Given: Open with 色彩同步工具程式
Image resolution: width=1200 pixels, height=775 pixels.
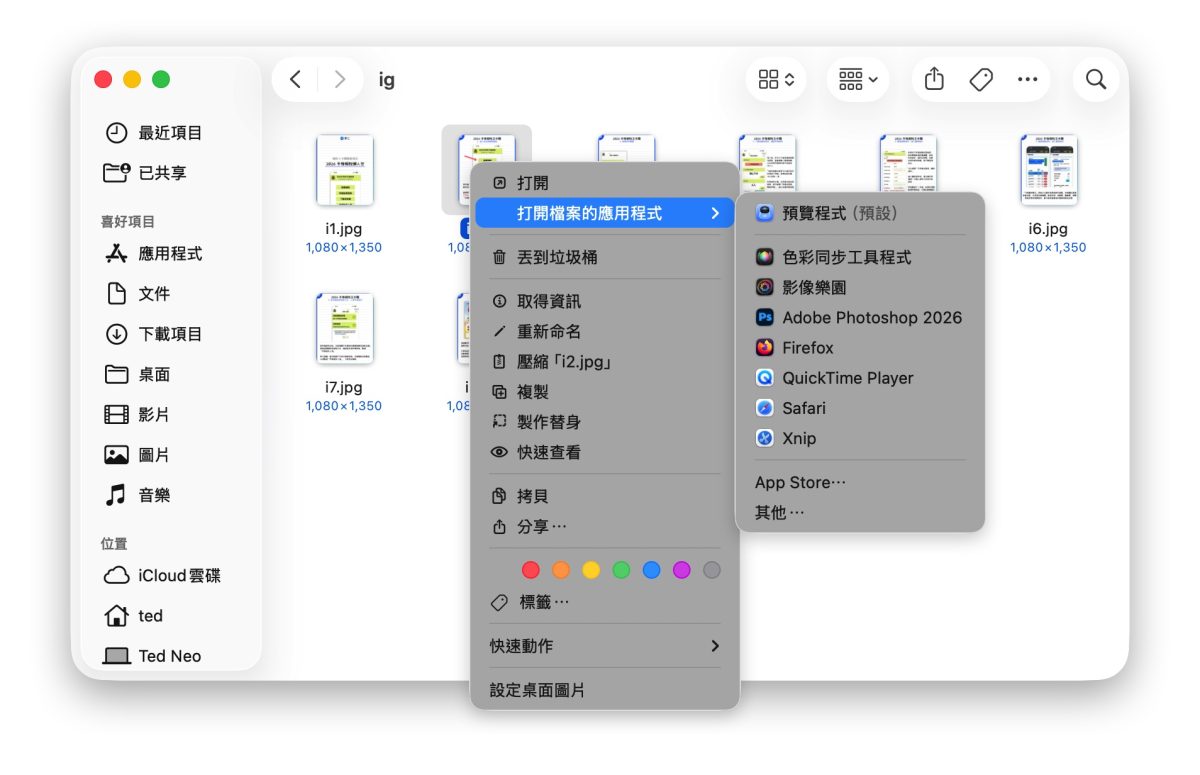Looking at the screenshot, I should (x=860, y=257).
